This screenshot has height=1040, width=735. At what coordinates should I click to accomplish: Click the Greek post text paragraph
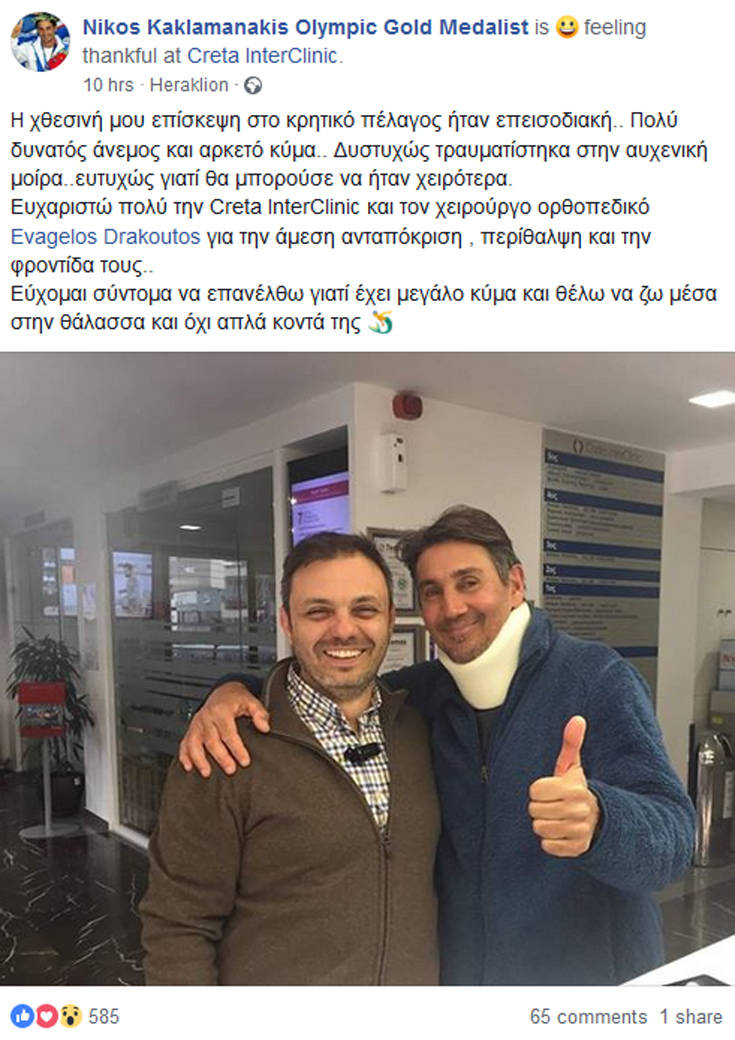tap(364, 222)
